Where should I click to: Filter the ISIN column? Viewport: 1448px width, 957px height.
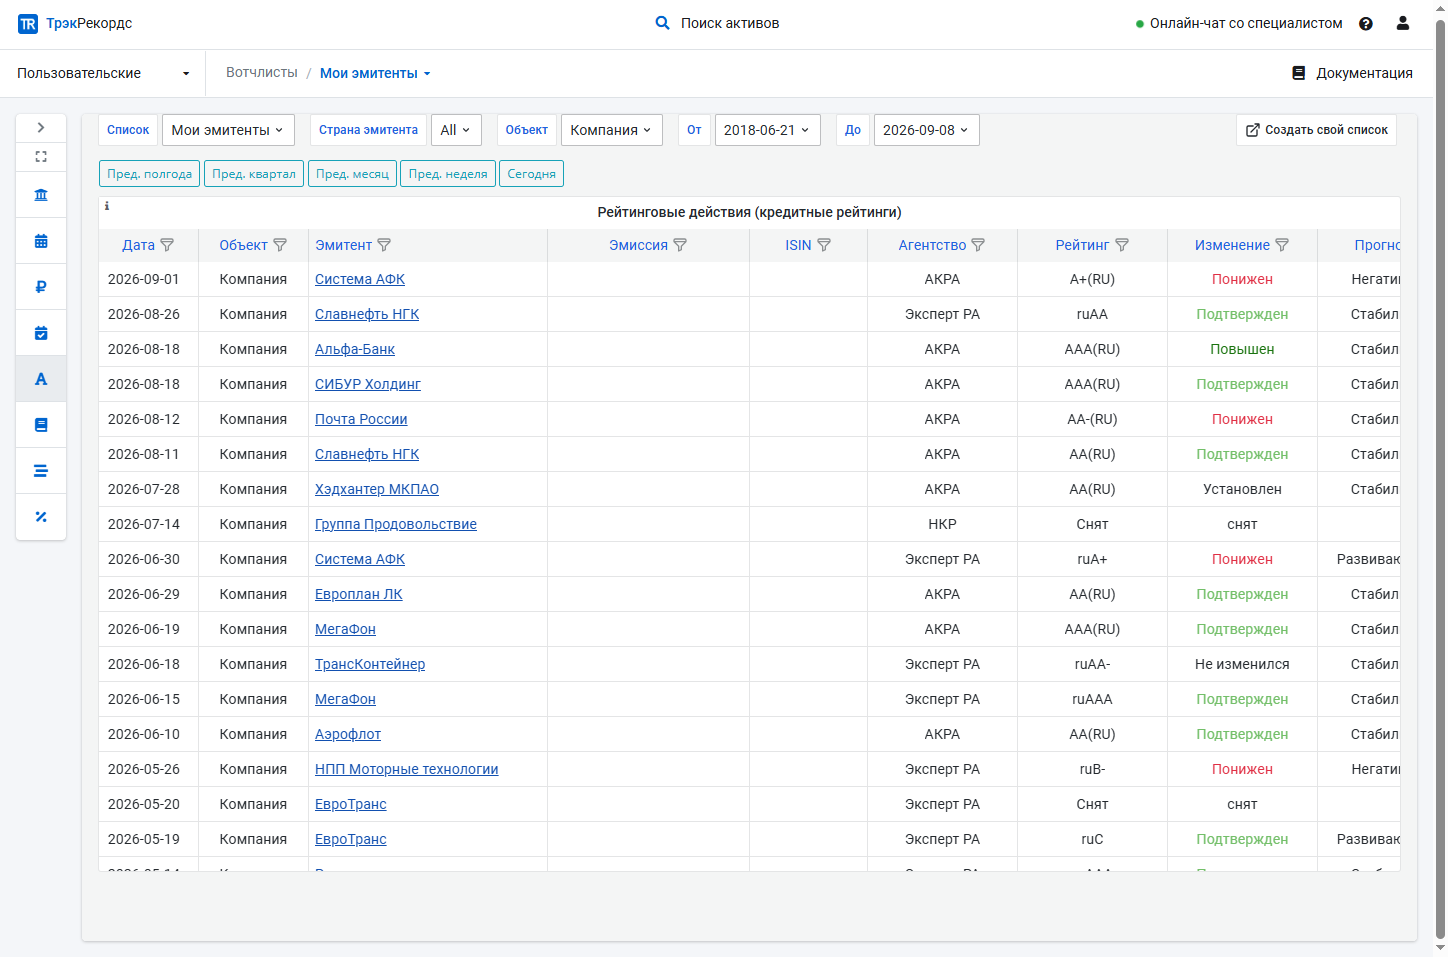click(824, 245)
